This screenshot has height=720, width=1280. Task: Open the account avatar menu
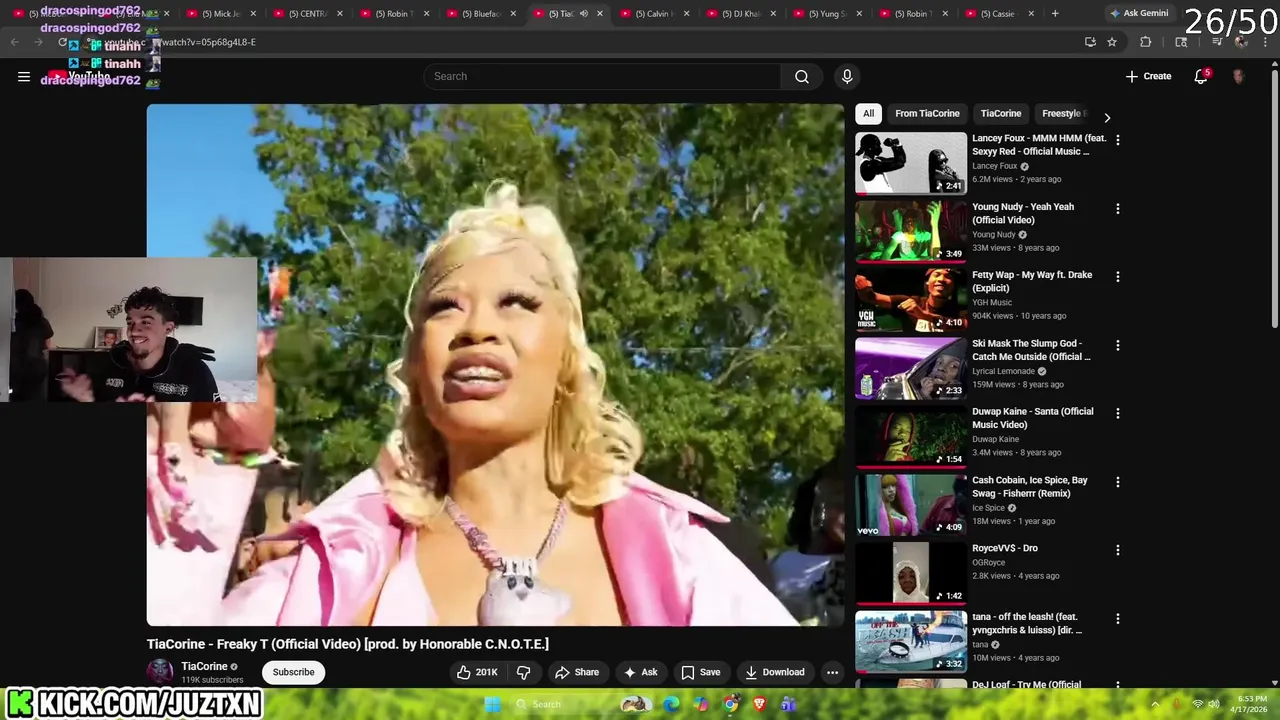(1239, 76)
